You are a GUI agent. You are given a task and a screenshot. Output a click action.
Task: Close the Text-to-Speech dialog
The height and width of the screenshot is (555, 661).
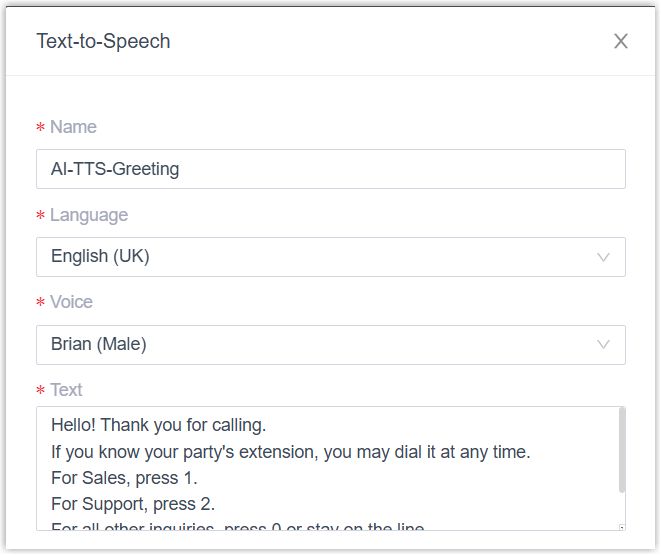point(621,41)
